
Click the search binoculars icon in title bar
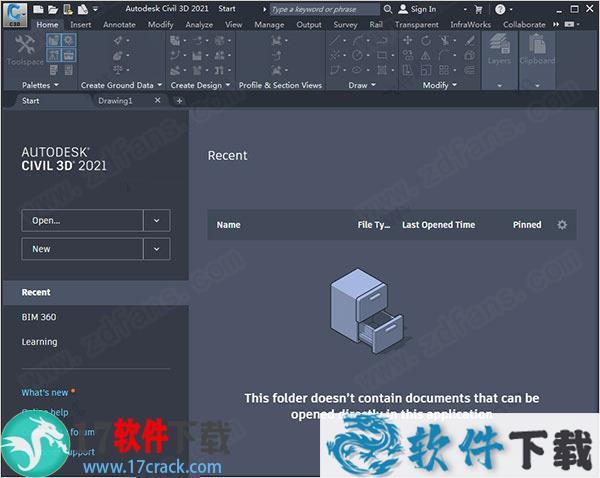[388, 9]
